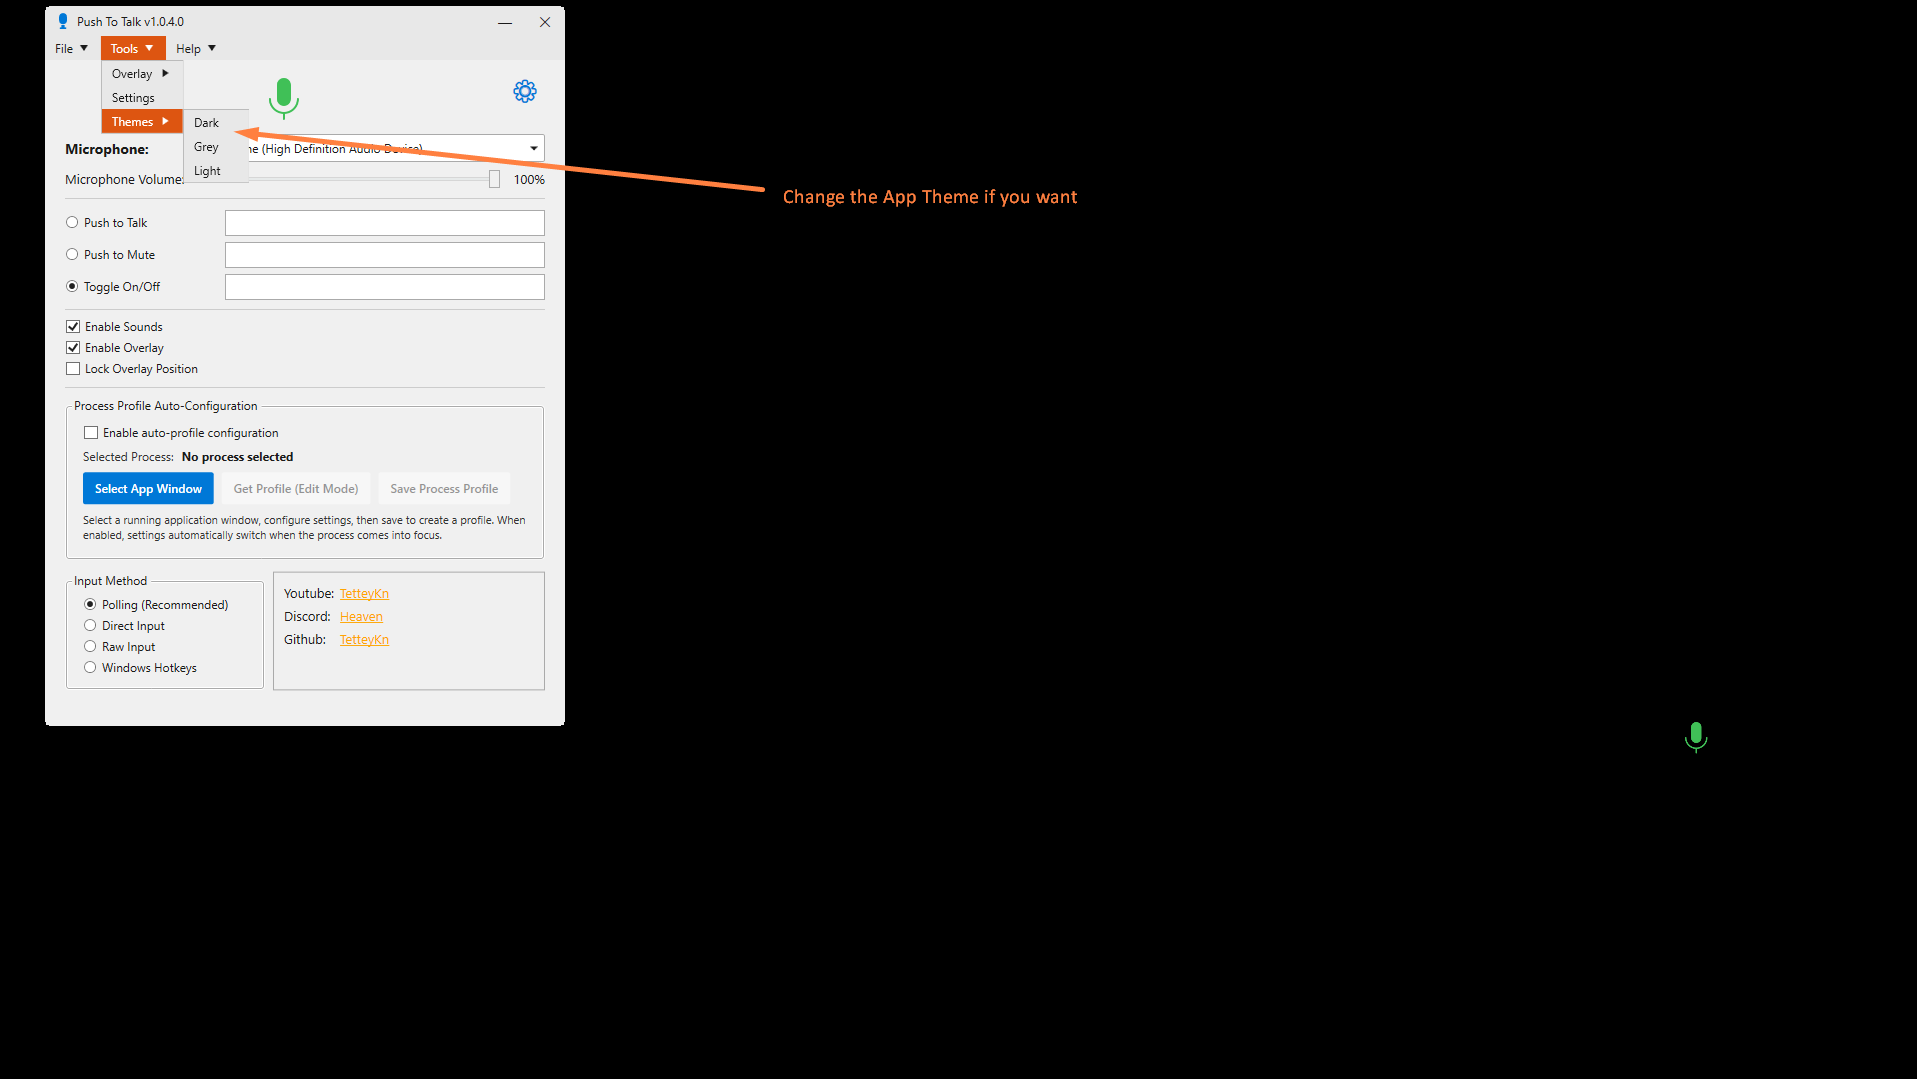The height and width of the screenshot is (1079, 1917).
Task: Uncheck the Enable Overlay checkbox
Action: click(x=73, y=347)
